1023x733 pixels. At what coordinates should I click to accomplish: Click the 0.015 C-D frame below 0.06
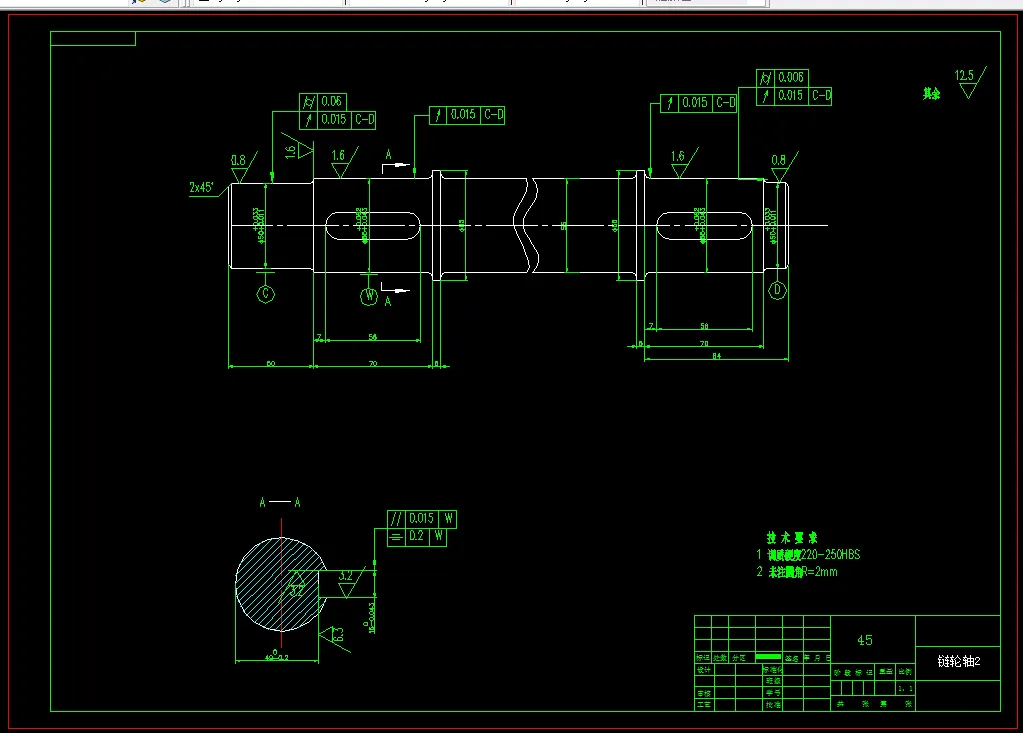click(337, 120)
